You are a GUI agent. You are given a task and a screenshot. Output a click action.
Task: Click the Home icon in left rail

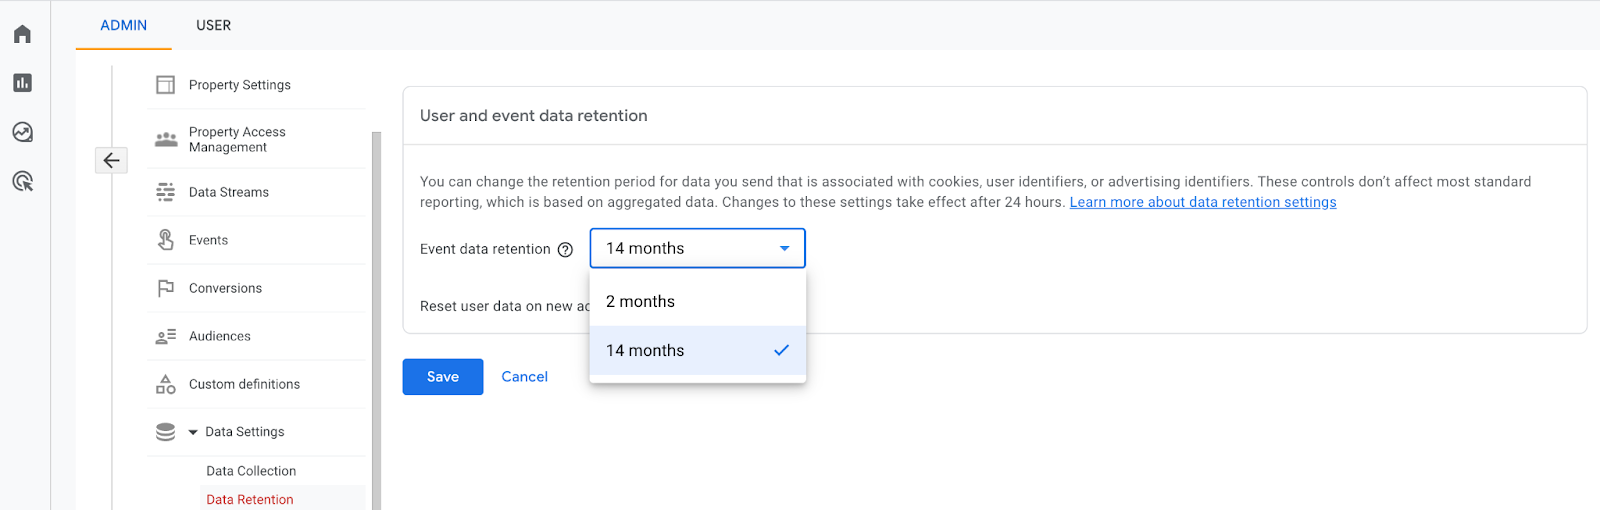pyautogui.click(x=22, y=34)
